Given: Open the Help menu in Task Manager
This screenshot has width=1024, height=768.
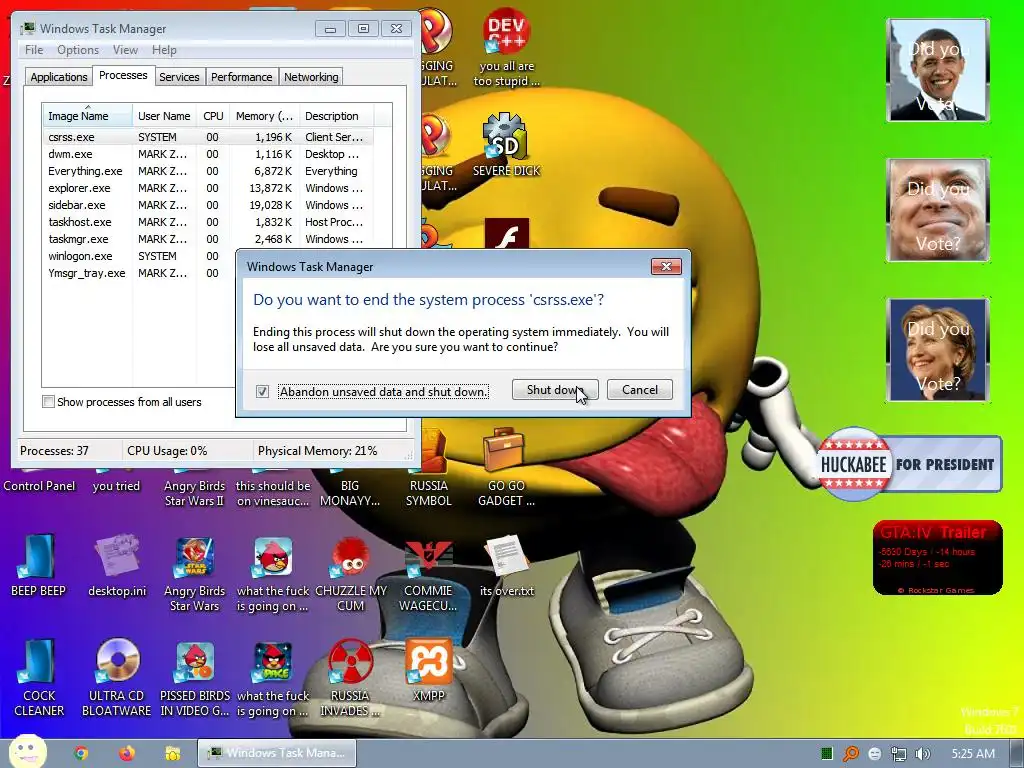Looking at the screenshot, I should click(164, 50).
